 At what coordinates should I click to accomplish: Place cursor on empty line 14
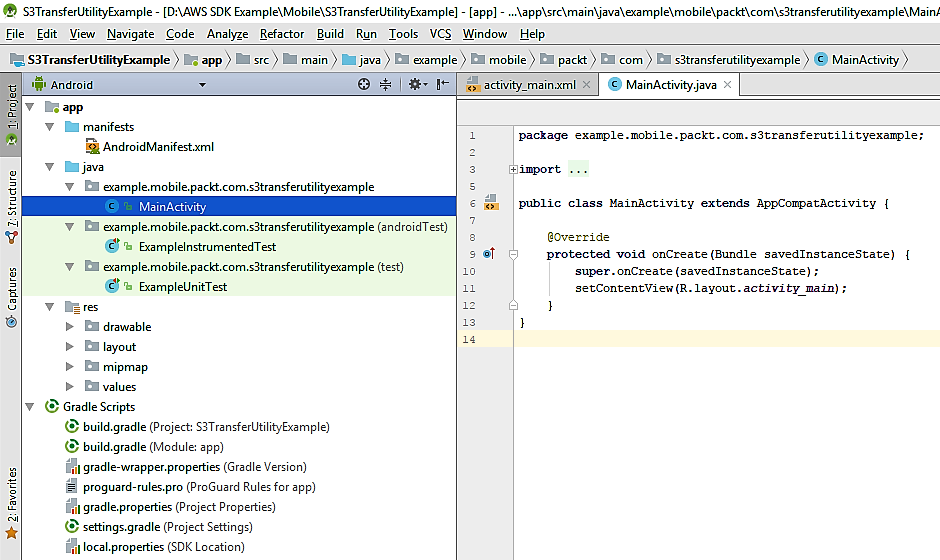[x=725, y=339]
